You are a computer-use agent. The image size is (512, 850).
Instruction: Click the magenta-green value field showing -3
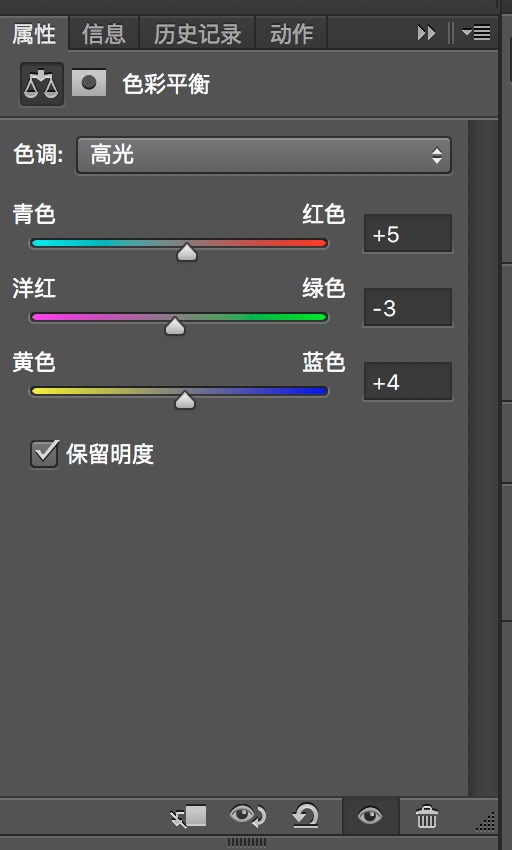coord(407,307)
